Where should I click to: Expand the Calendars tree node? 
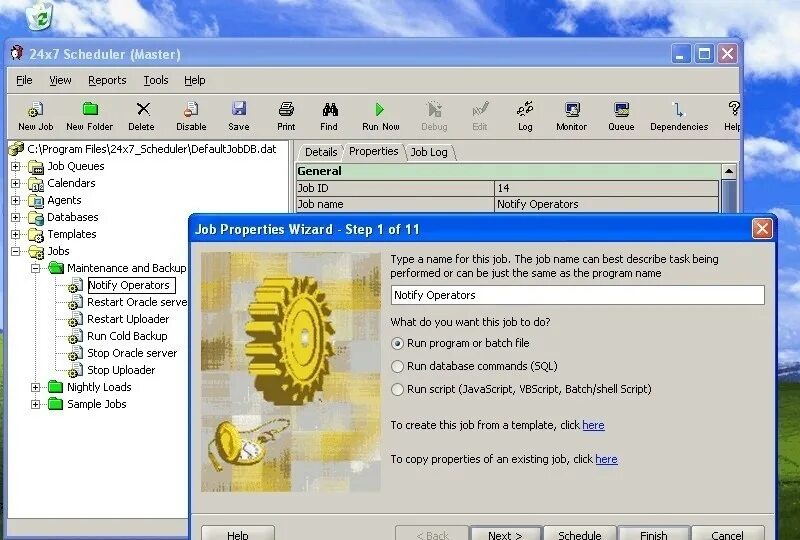pos(16,183)
